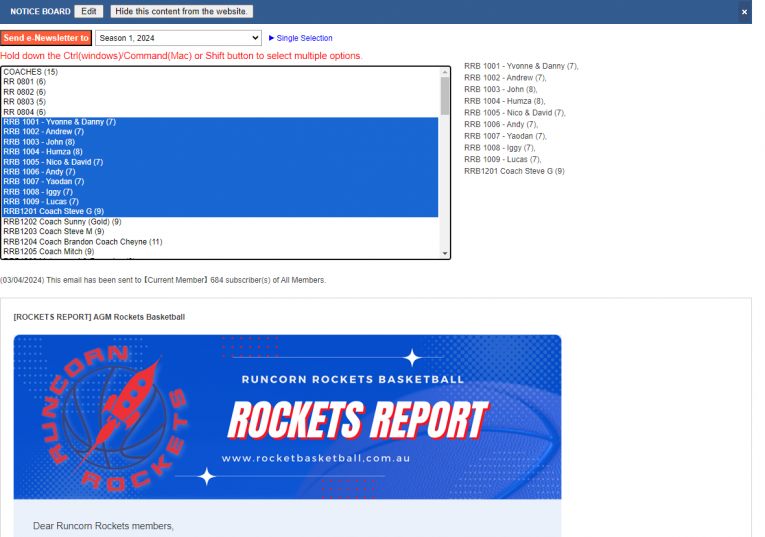Click RRB1201 Coach Steve G (9) in summary list
Viewport: 765px width, 537px height.
coord(514,171)
